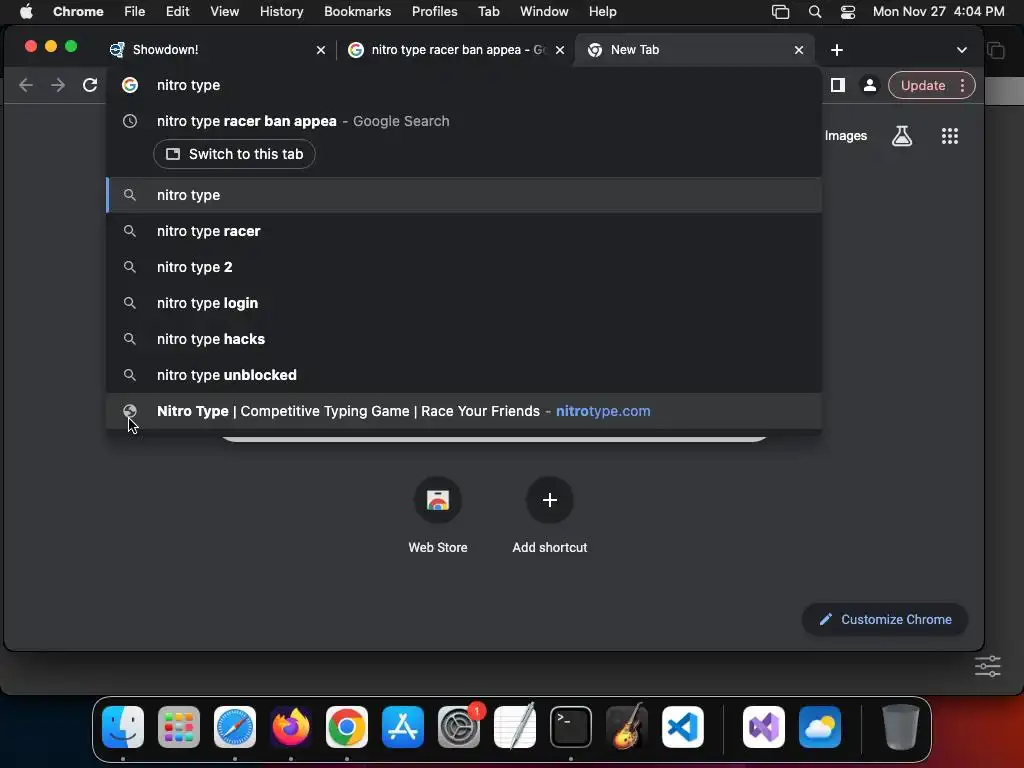This screenshot has width=1024, height=768.
Task: Click the Add shortcut button
Action: point(549,515)
